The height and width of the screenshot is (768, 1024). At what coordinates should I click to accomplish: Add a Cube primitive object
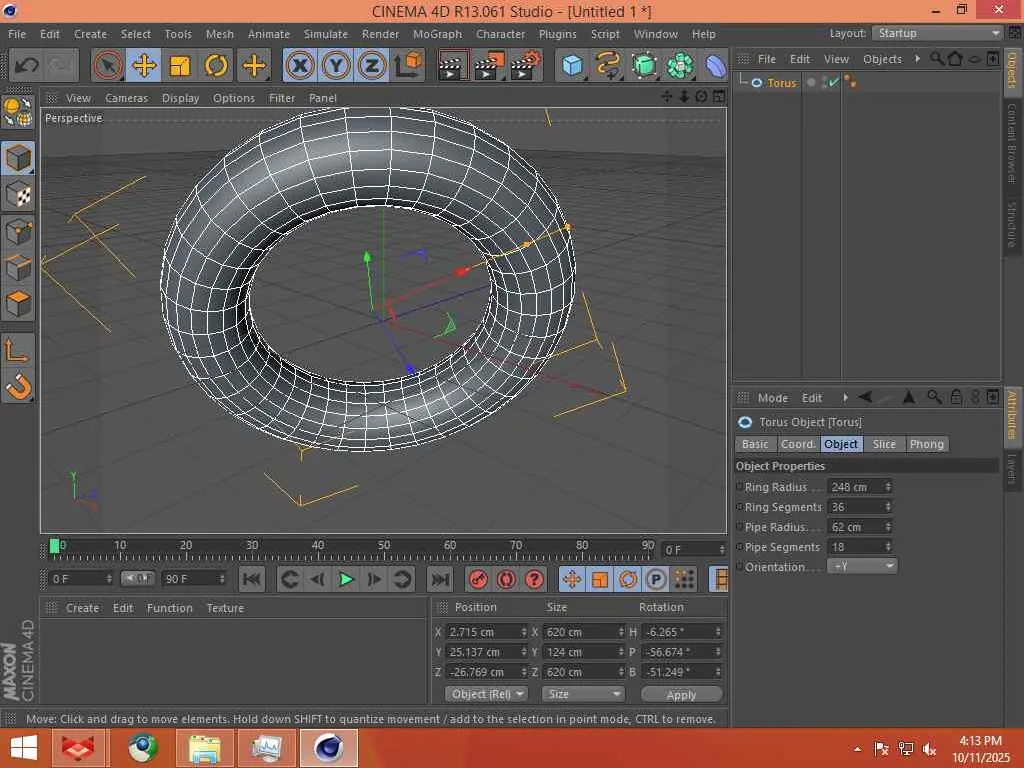pyautogui.click(x=572, y=66)
